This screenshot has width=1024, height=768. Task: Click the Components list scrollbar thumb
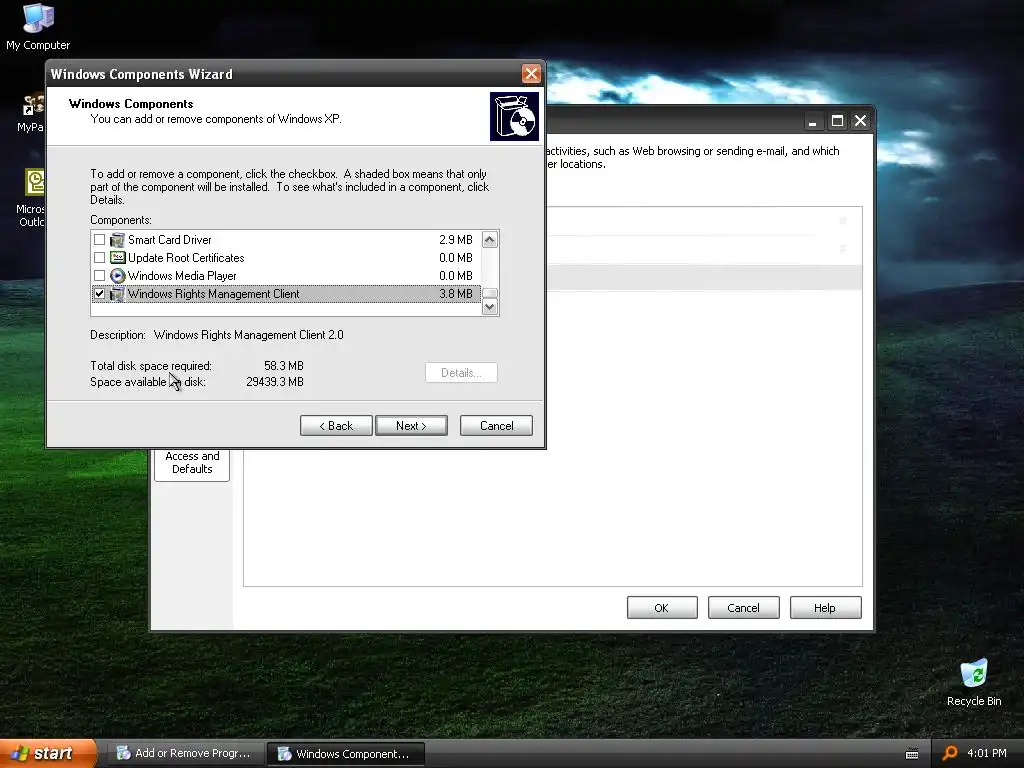point(490,293)
